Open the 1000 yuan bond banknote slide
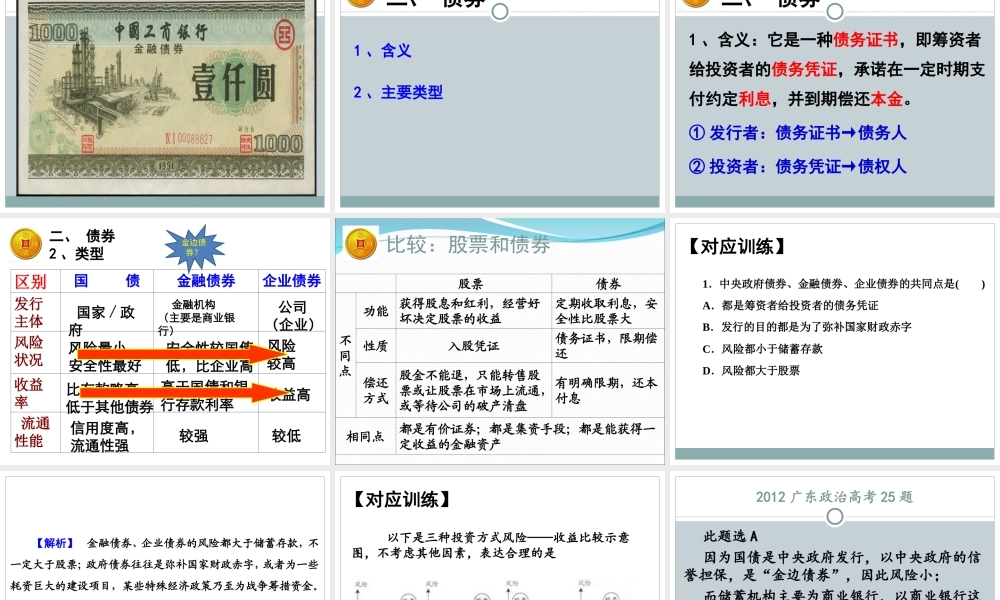 coord(165,103)
